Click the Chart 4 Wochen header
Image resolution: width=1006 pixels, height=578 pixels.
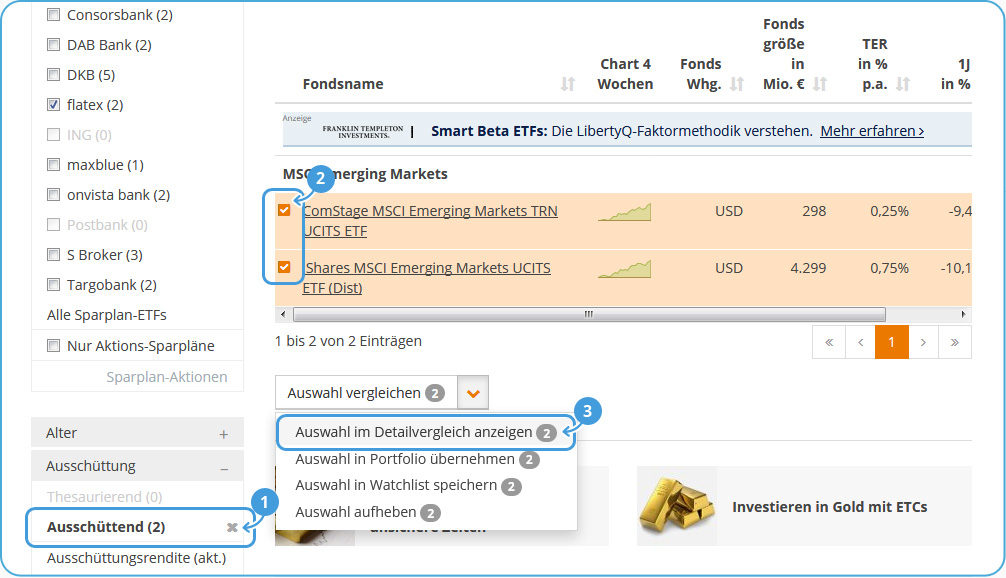click(625, 74)
